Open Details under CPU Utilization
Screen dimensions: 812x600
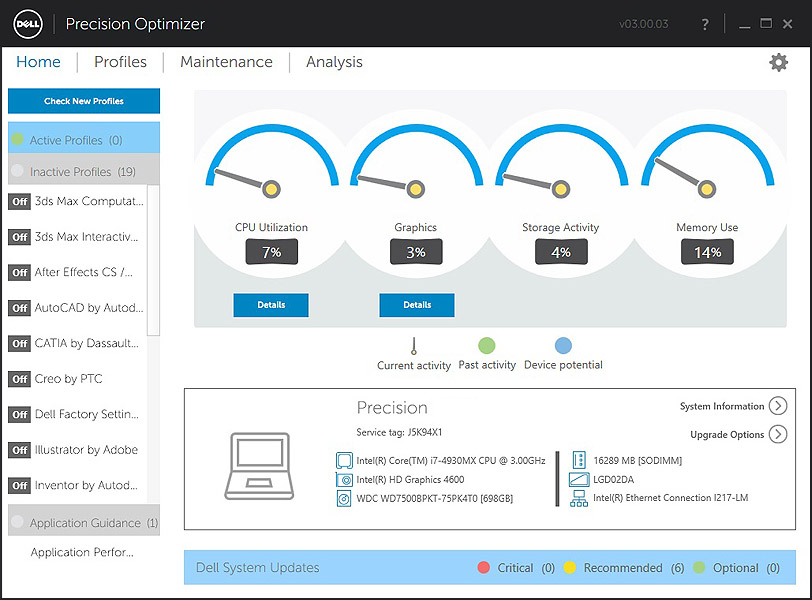click(271, 305)
